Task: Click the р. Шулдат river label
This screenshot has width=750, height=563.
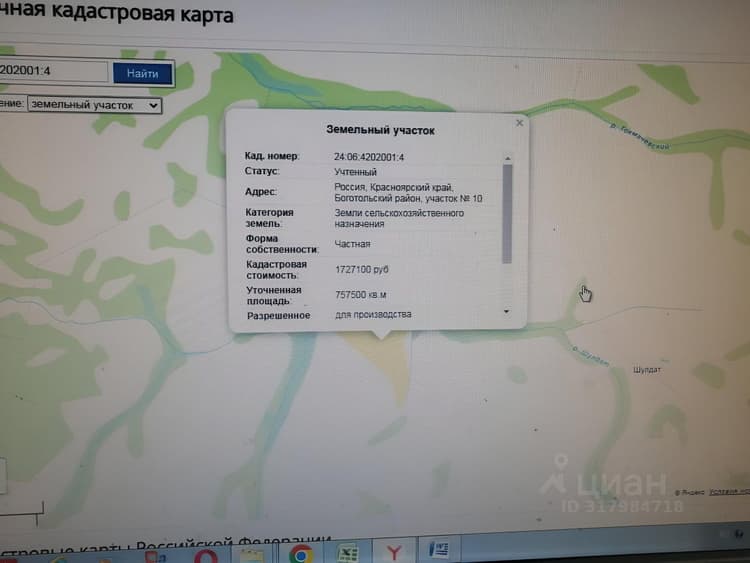Action: pos(591,356)
